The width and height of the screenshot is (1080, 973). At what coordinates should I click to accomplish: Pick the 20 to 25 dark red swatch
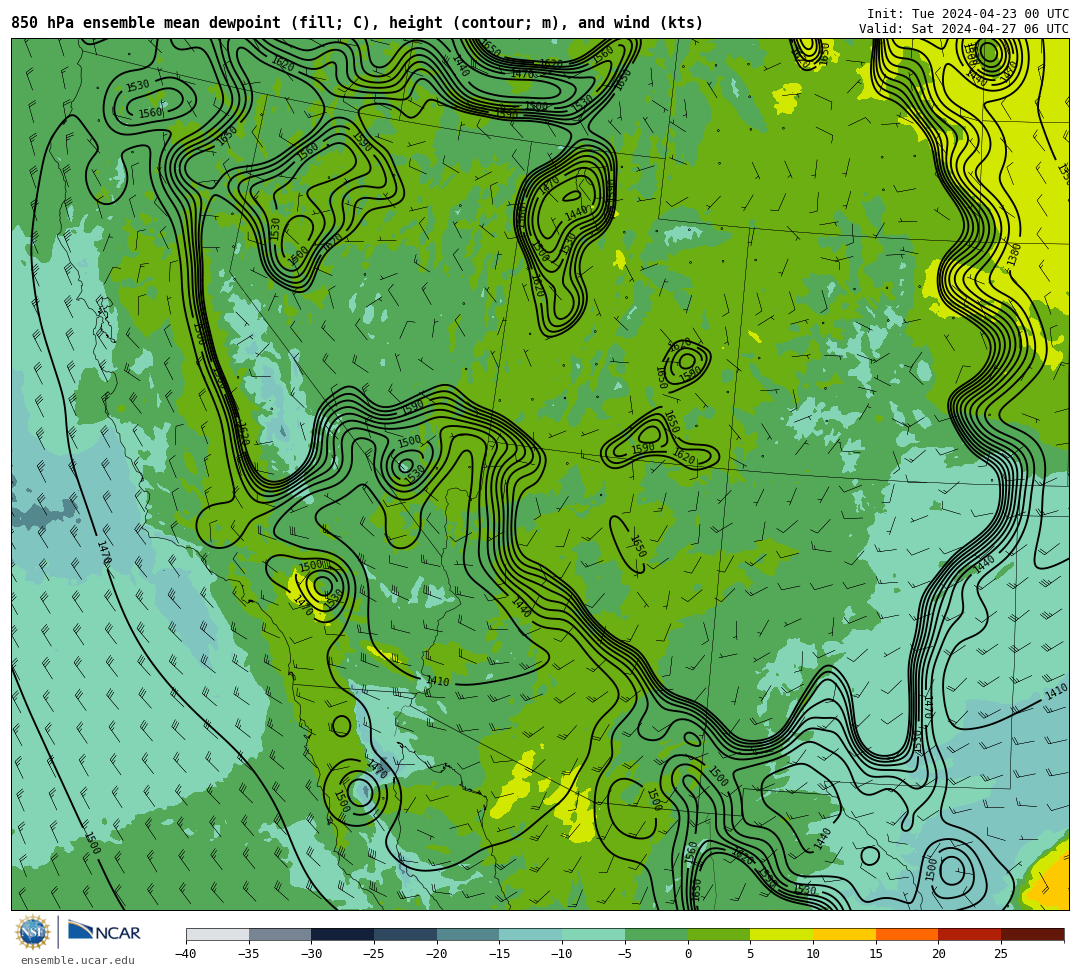pos(970,934)
